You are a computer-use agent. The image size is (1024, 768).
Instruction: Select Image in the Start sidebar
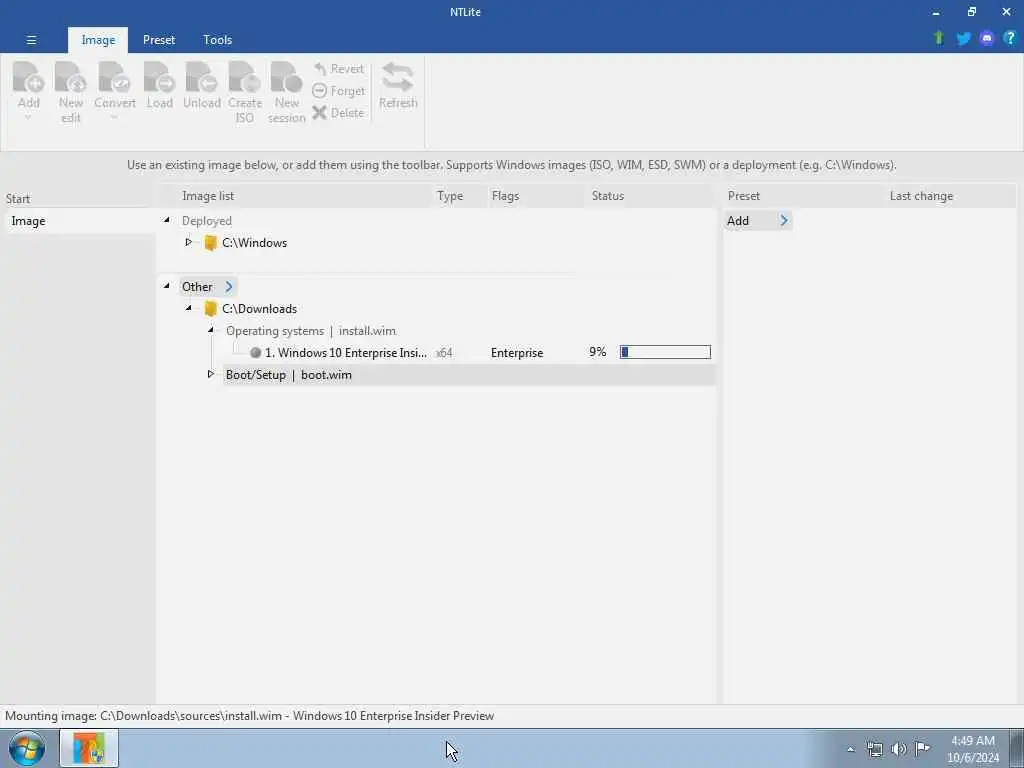pyautogui.click(x=78, y=221)
